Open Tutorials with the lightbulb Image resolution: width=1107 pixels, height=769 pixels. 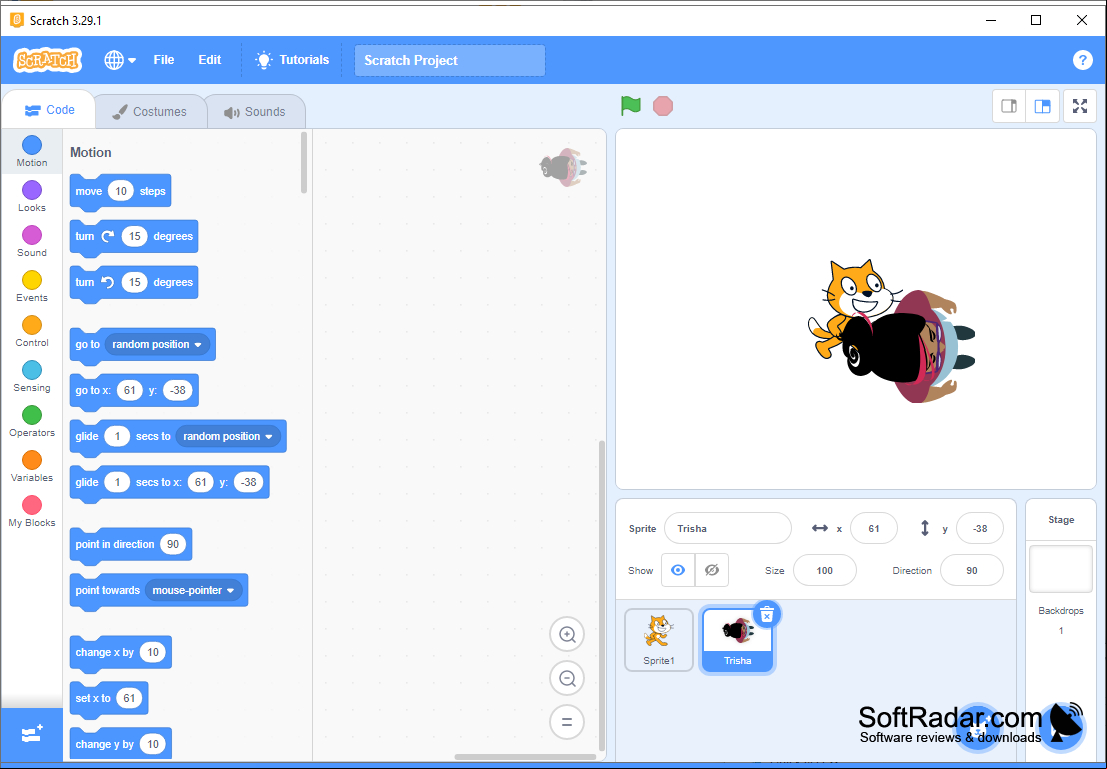click(292, 60)
